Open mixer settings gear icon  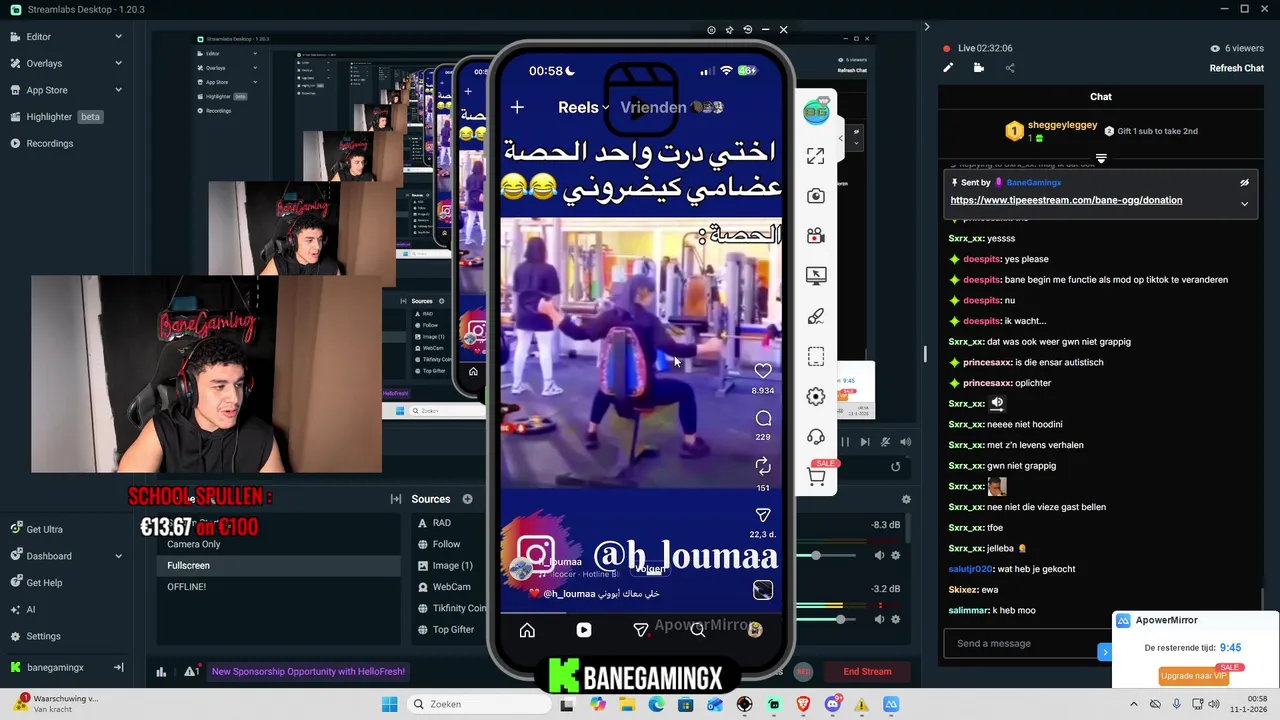tap(906, 499)
